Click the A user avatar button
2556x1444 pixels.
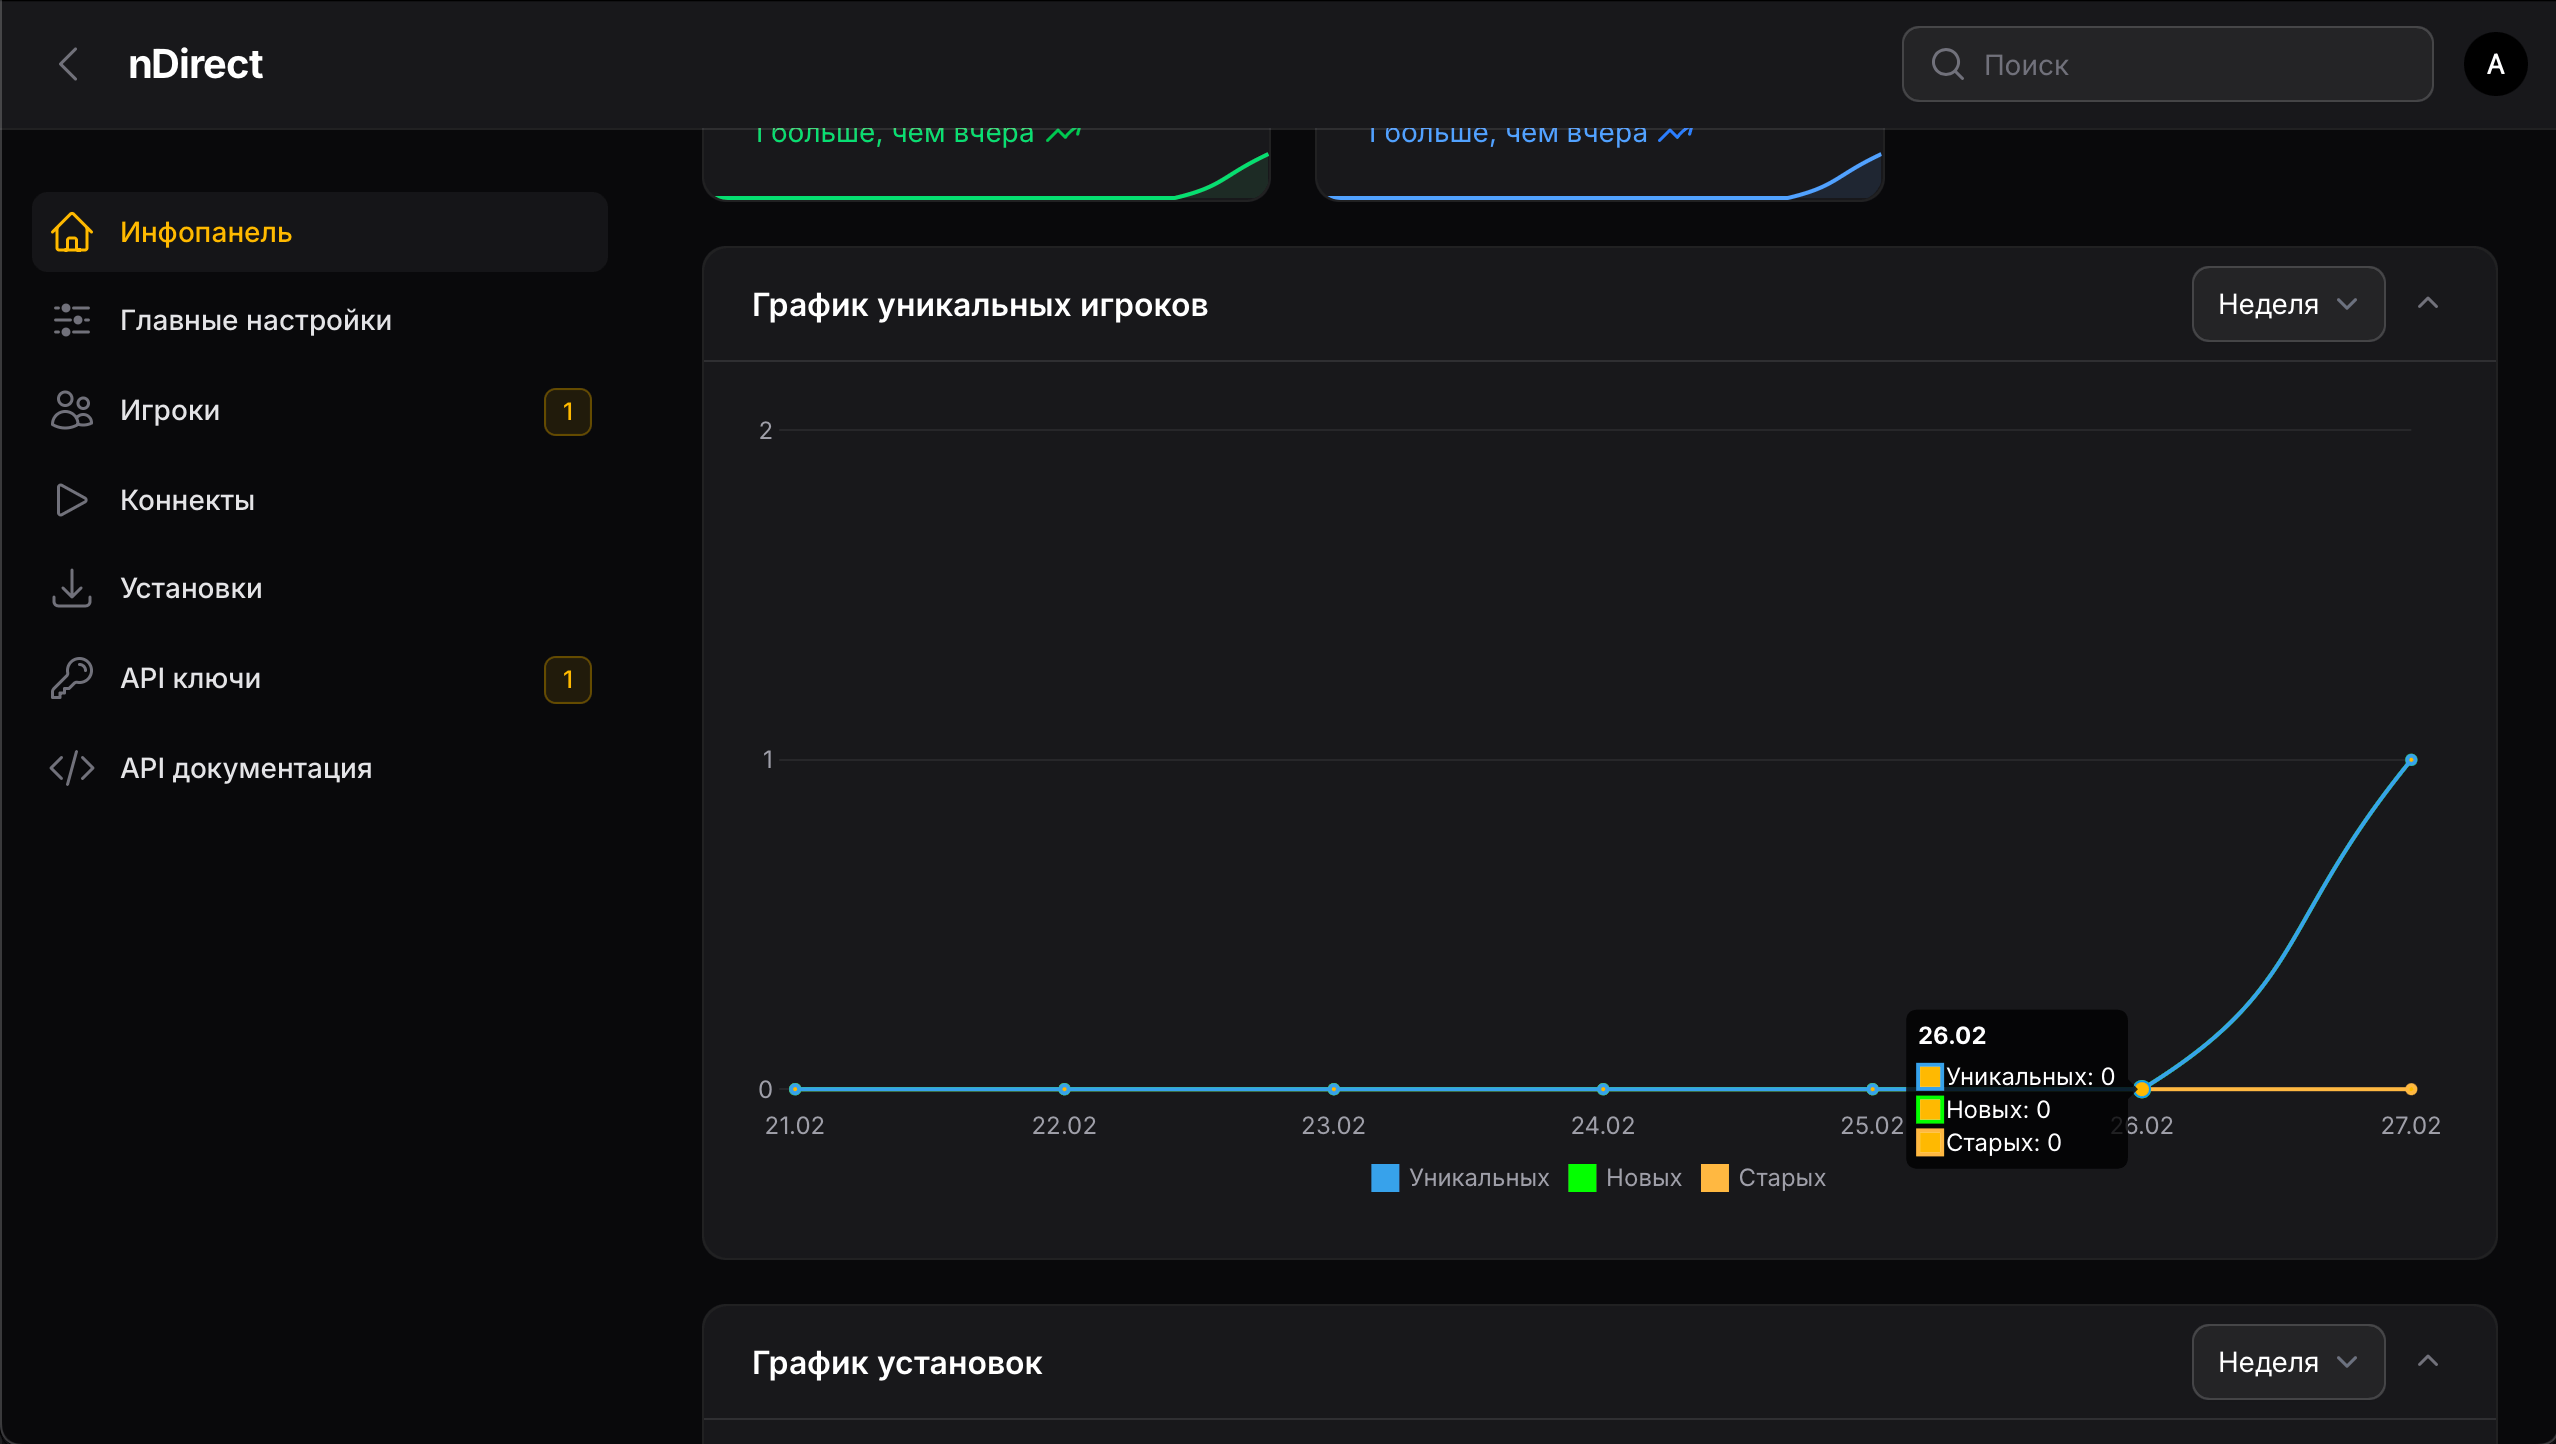[2495, 64]
